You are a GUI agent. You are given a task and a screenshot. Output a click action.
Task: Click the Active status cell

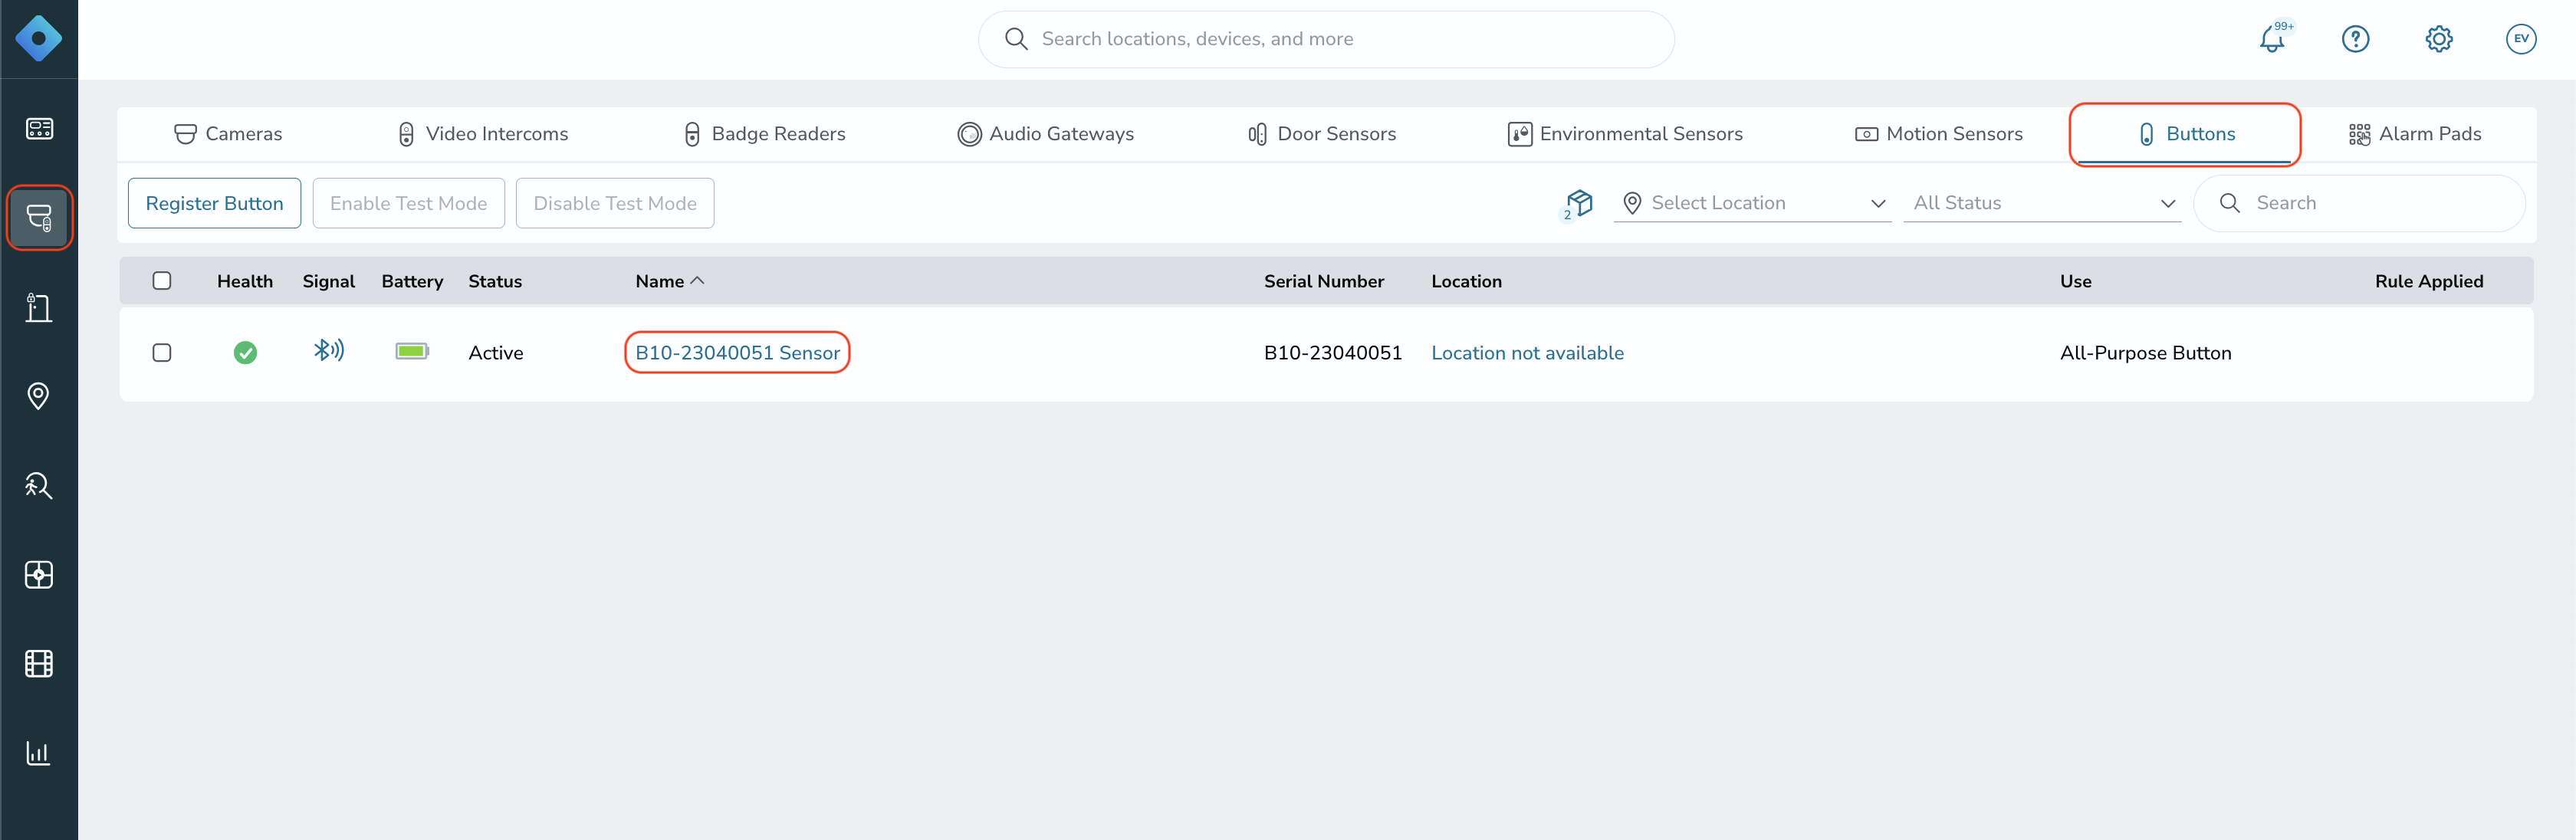pos(496,353)
